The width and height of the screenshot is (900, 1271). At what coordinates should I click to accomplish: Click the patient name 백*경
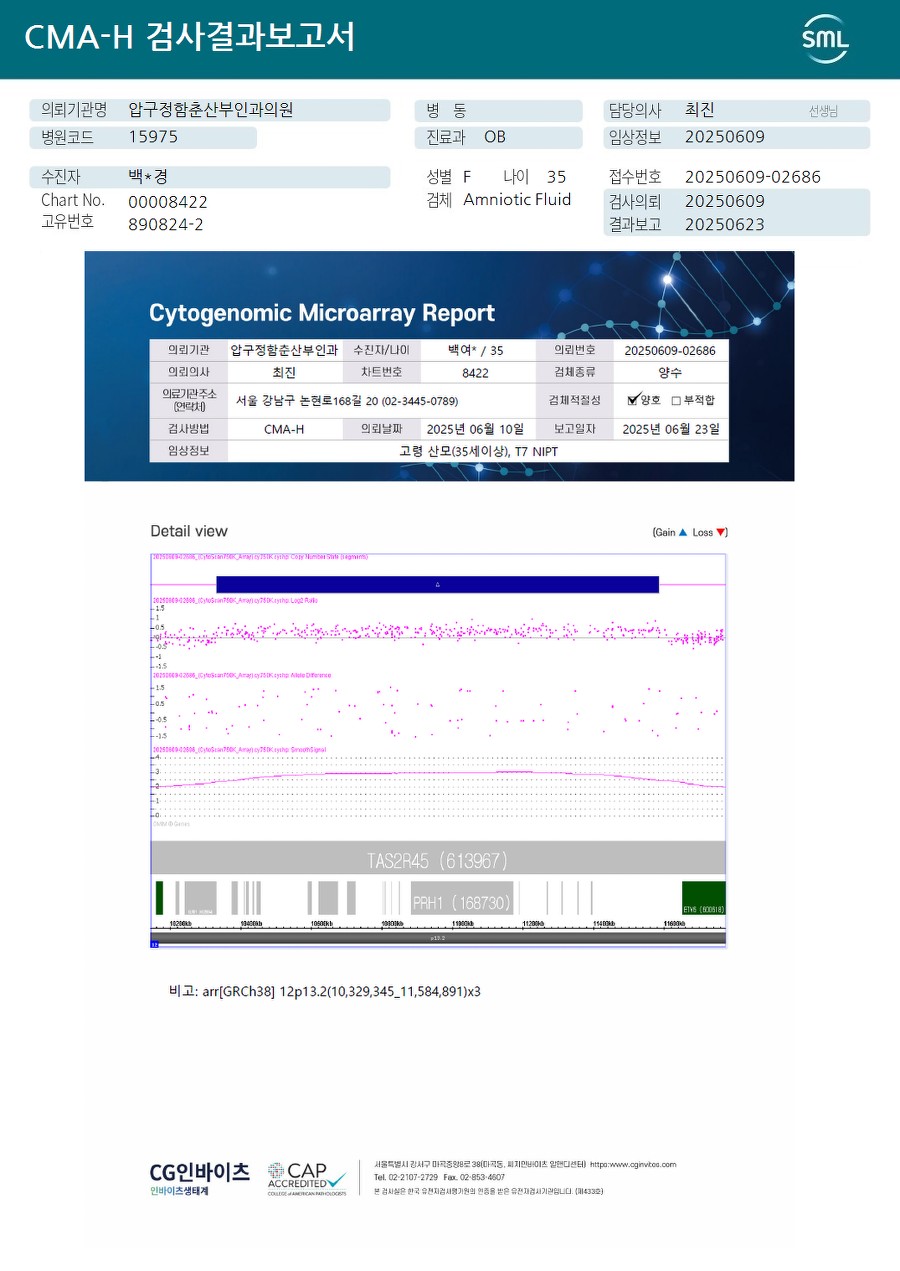[148, 177]
